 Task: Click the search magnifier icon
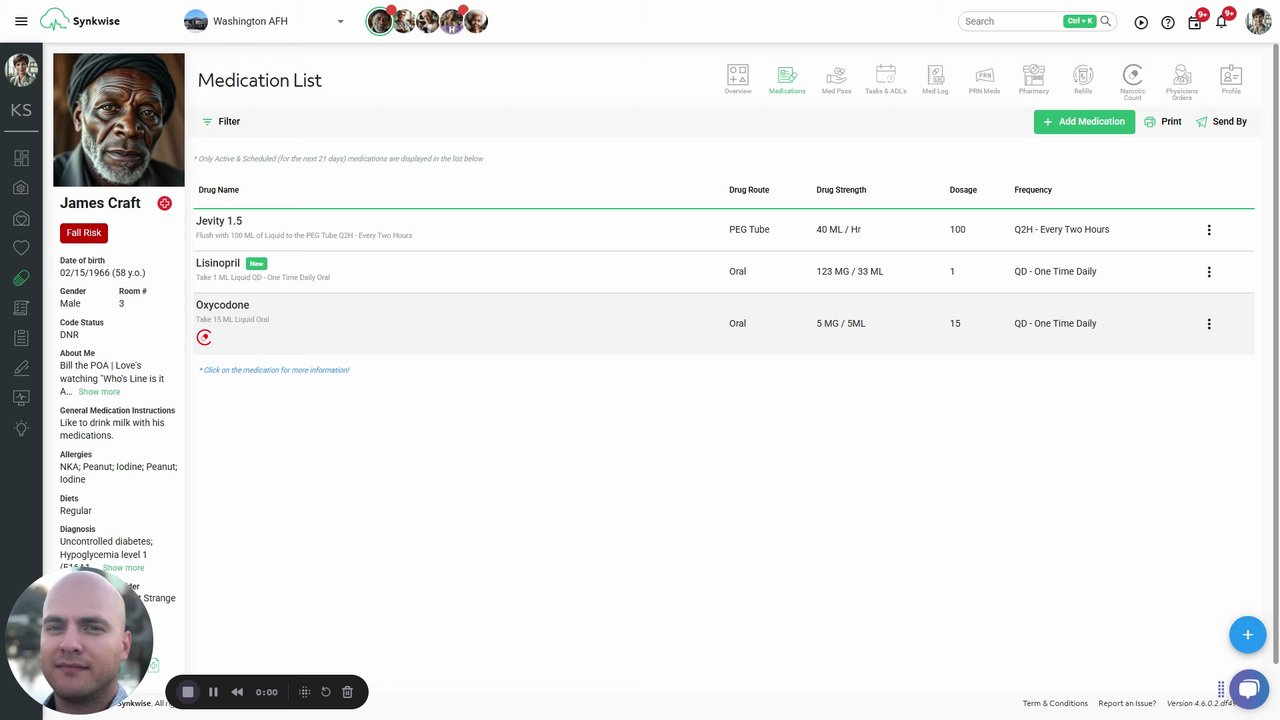(1106, 21)
